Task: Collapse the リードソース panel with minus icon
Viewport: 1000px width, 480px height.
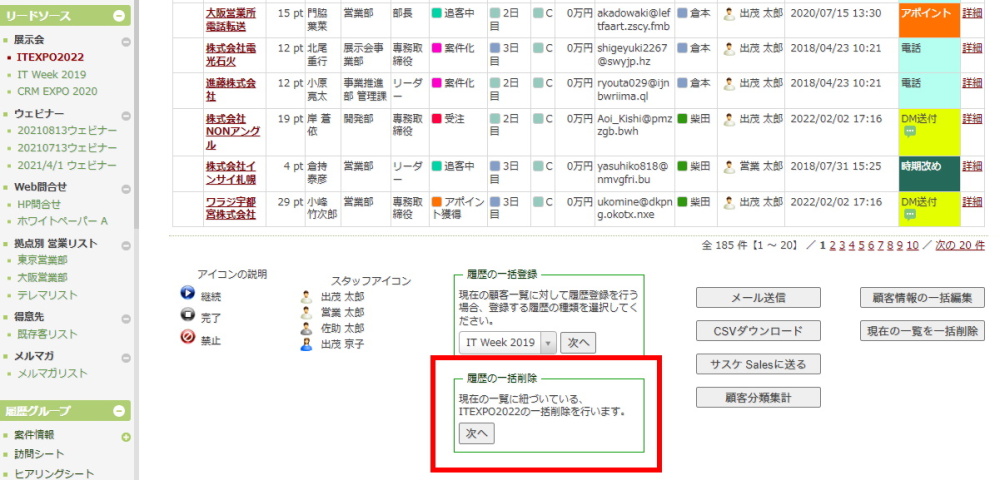Action: click(120, 16)
